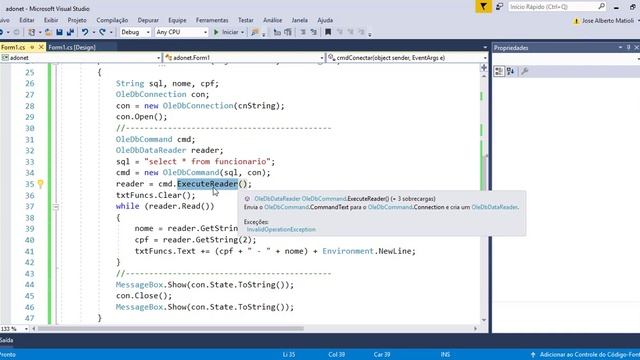Click the Quick Launch magnifier icon
The height and width of the screenshot is (360, 640).
point(601,6)
